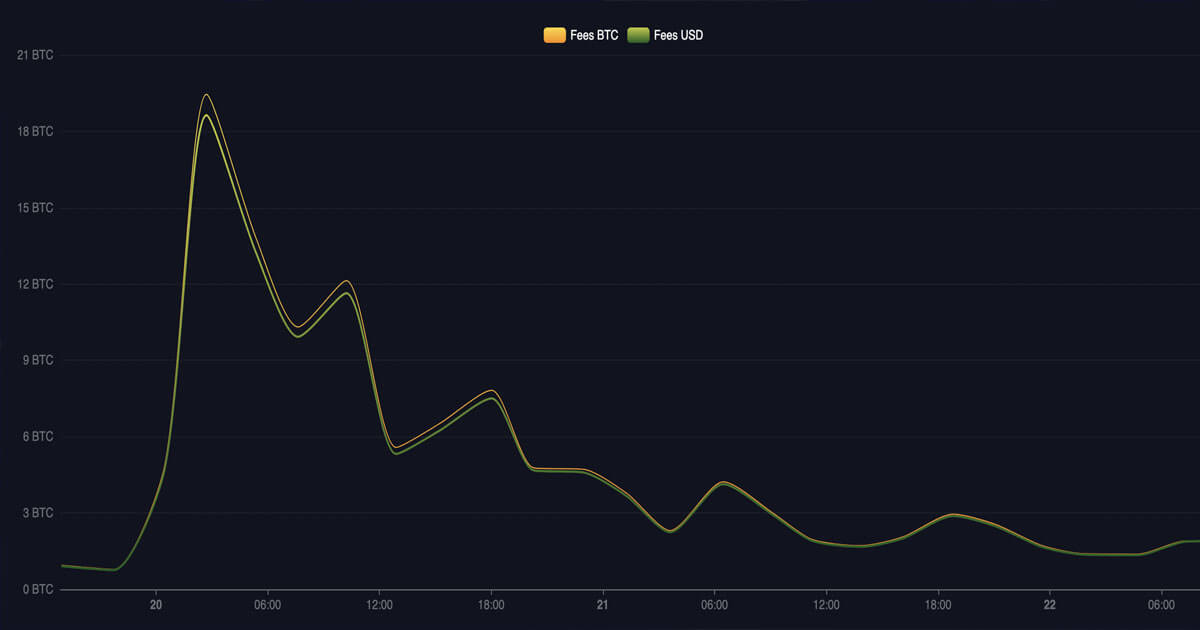Click the 21 BTC y-axis label
The image size is (1200, 630).
coord(35,56)
